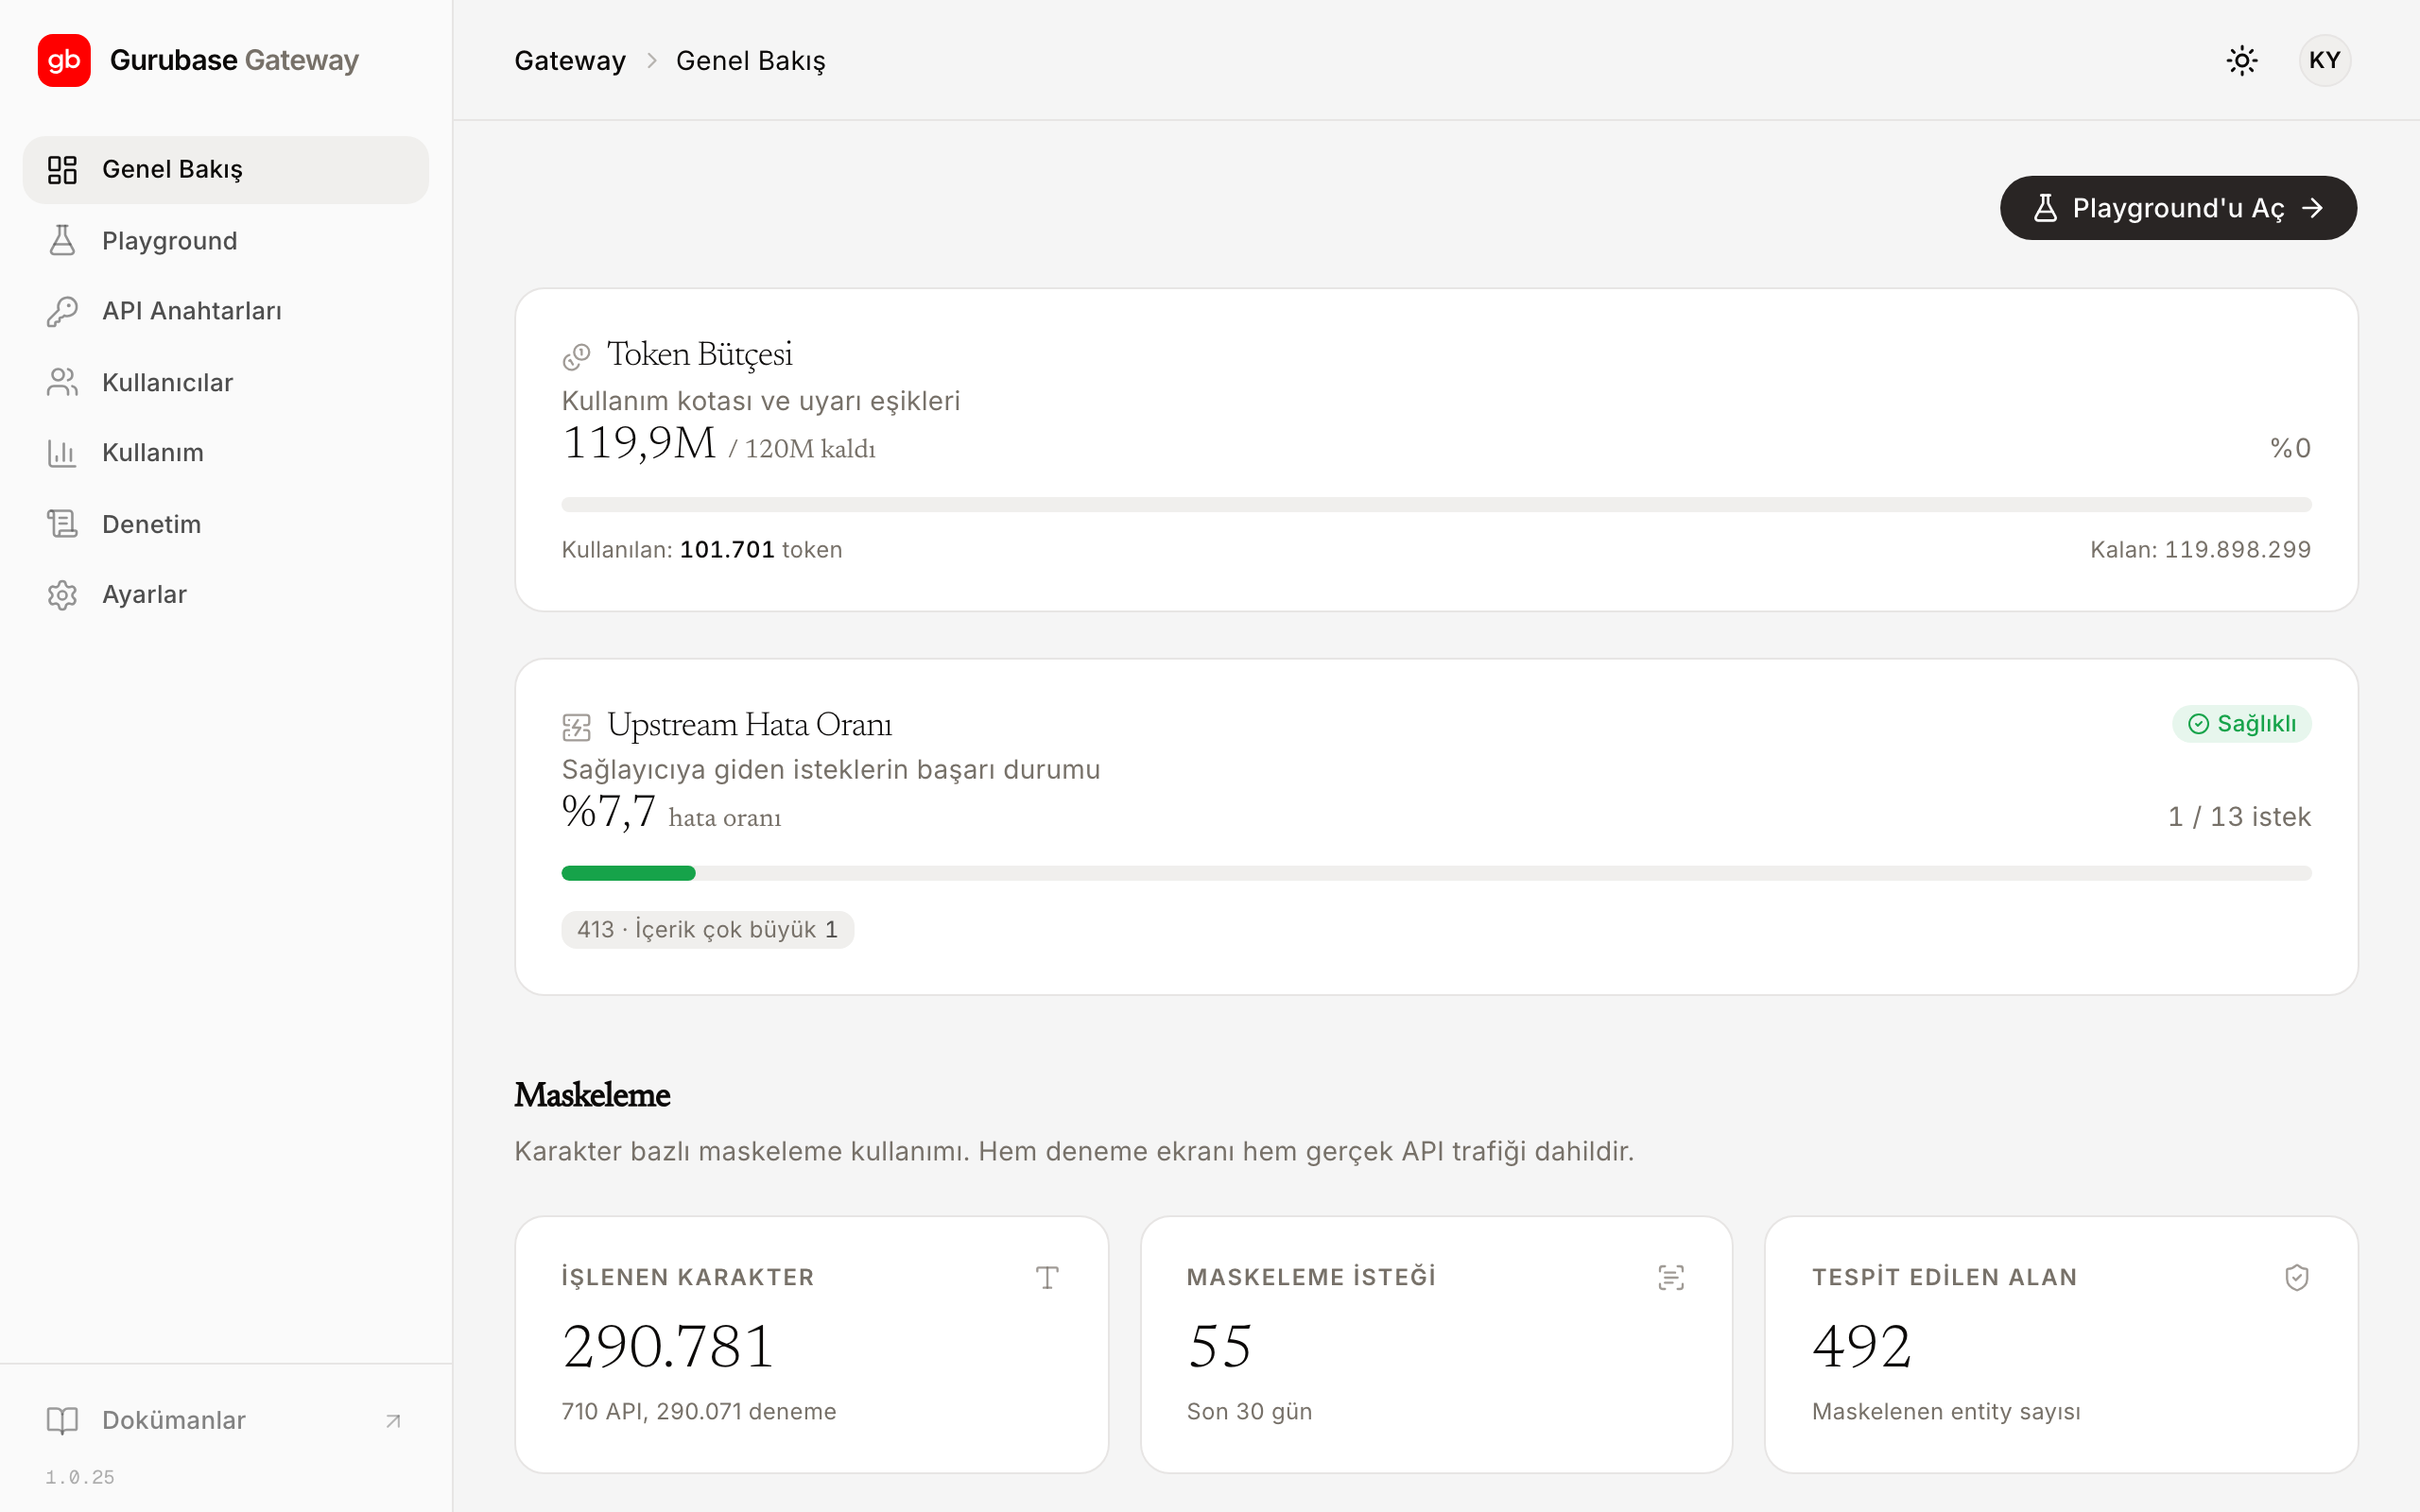2420x1512 pixels.
Task: Toggle the light/dark theme sun icon
Action: point(2242,60)
